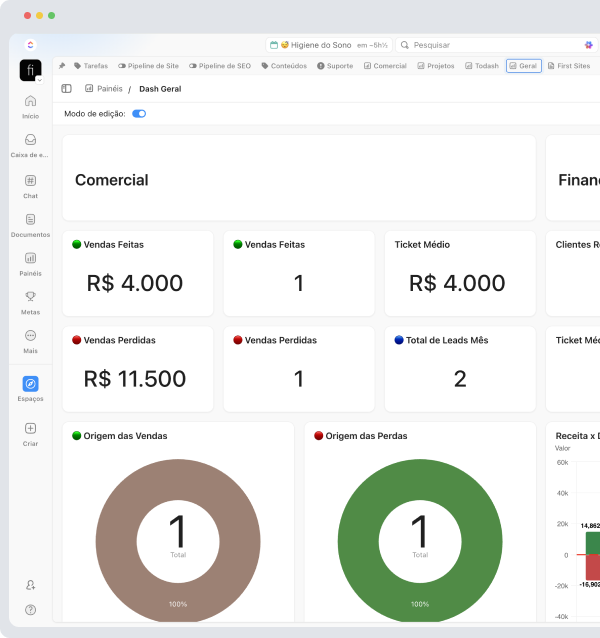Toggle the Modo de edição switch

[x=139, y=114]
